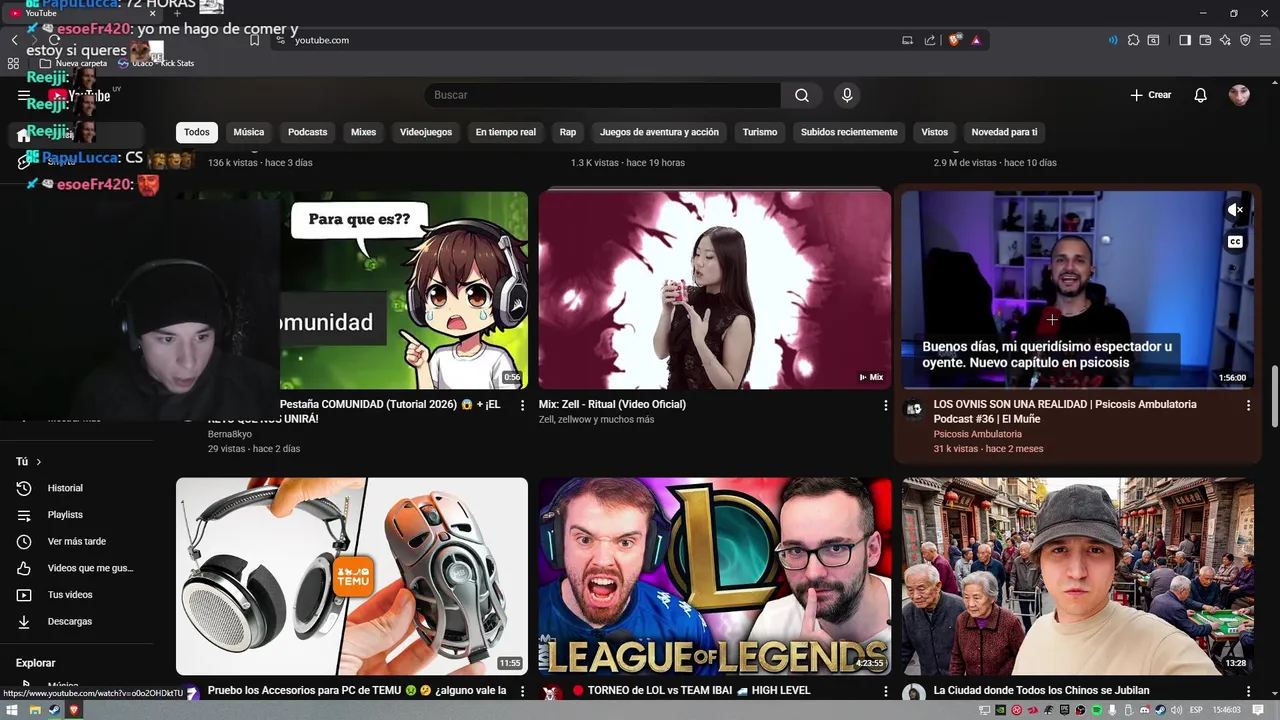Open the account avatar menu
1280x720 pixels.
(1239, 95)
